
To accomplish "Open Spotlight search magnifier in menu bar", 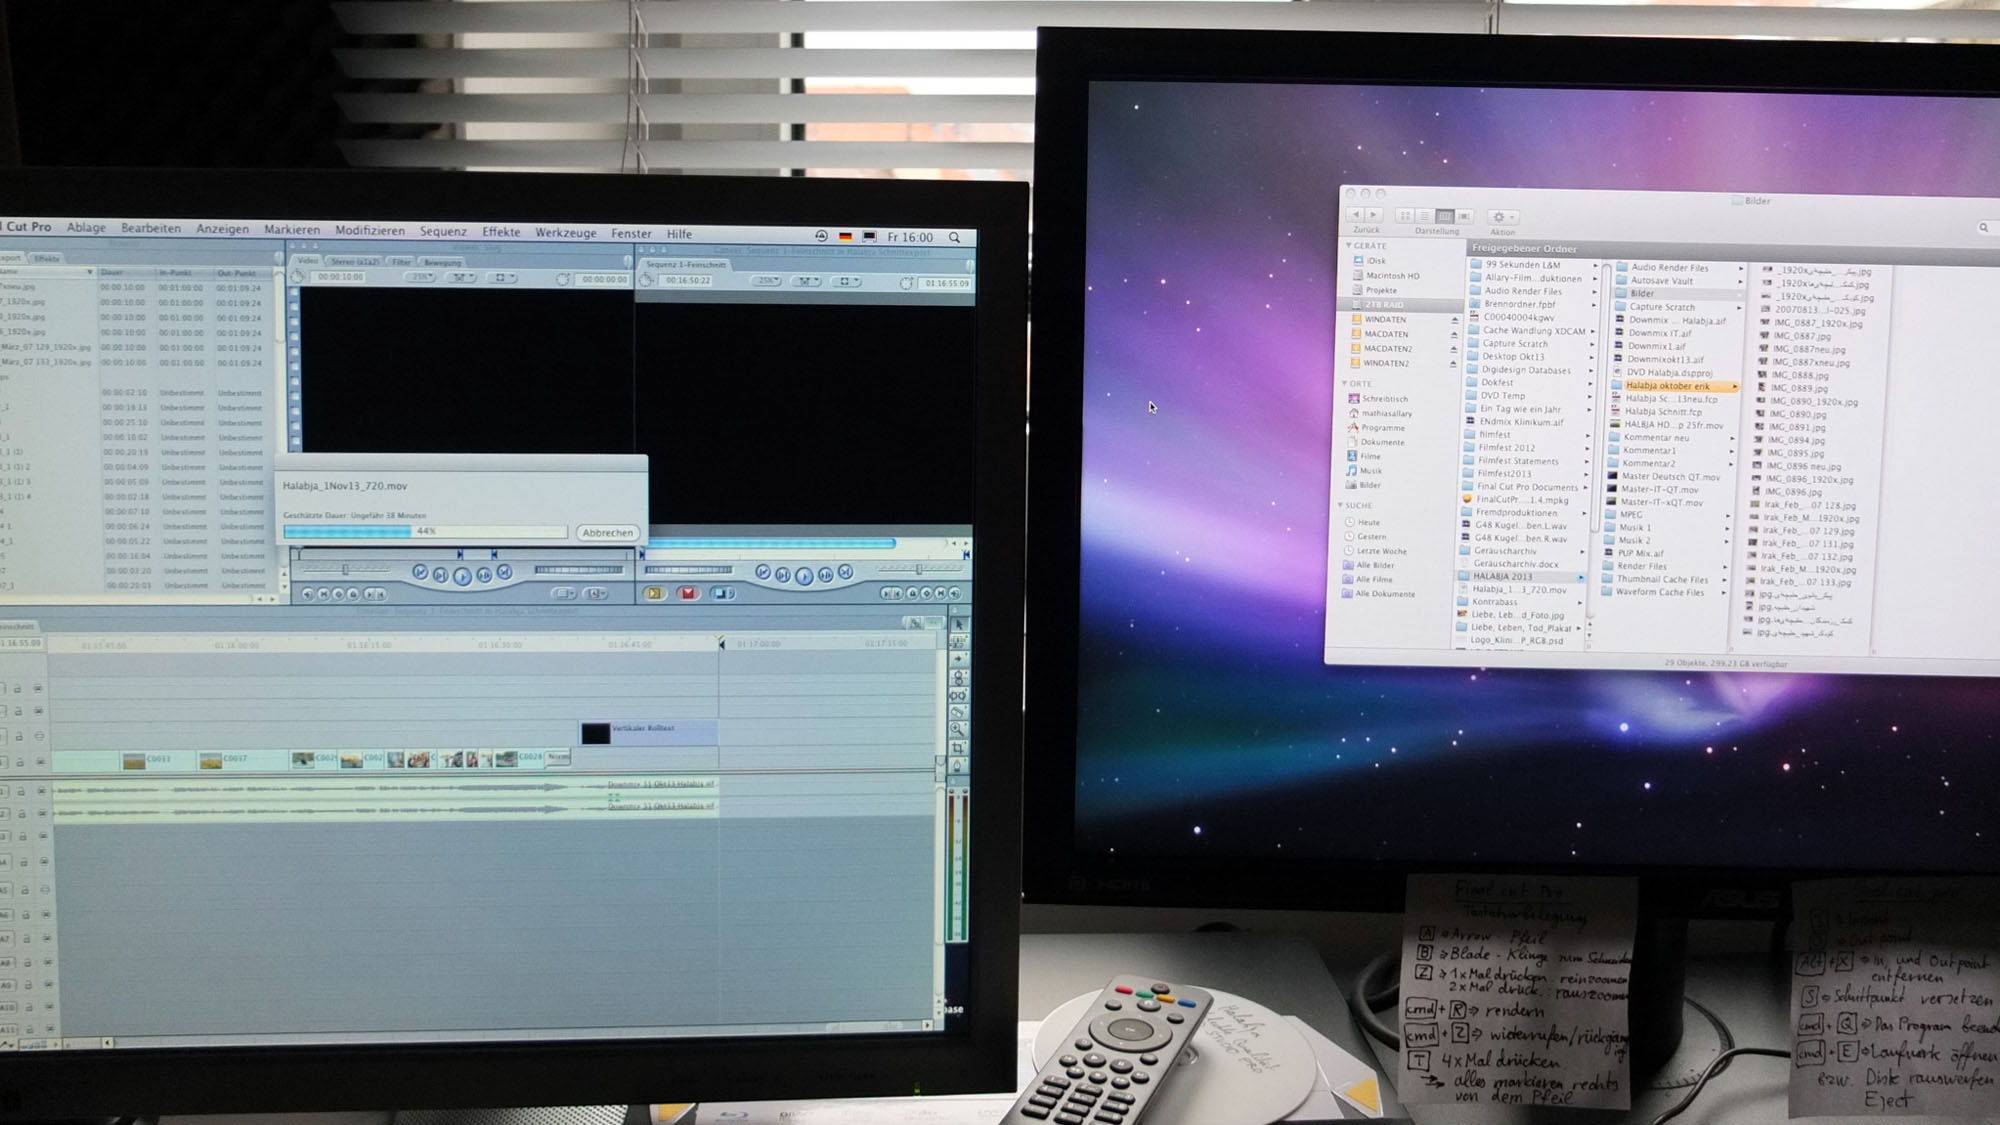I will click(955, 238).
